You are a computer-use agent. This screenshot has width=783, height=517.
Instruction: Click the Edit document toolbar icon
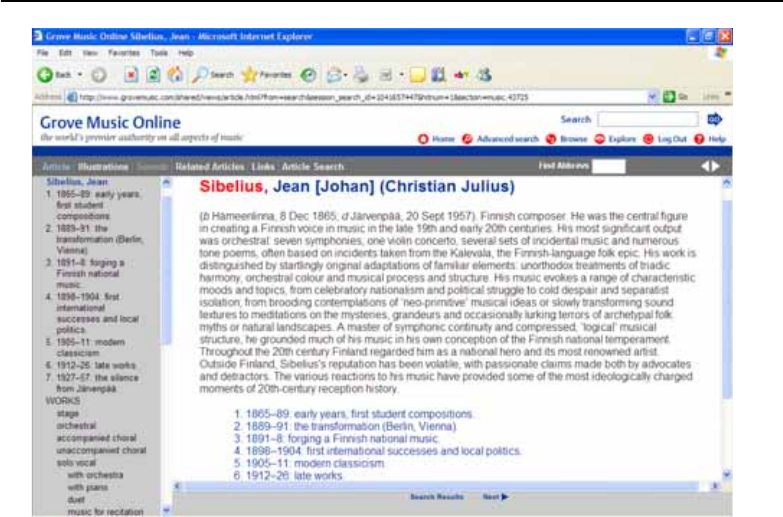click(386, 75)
